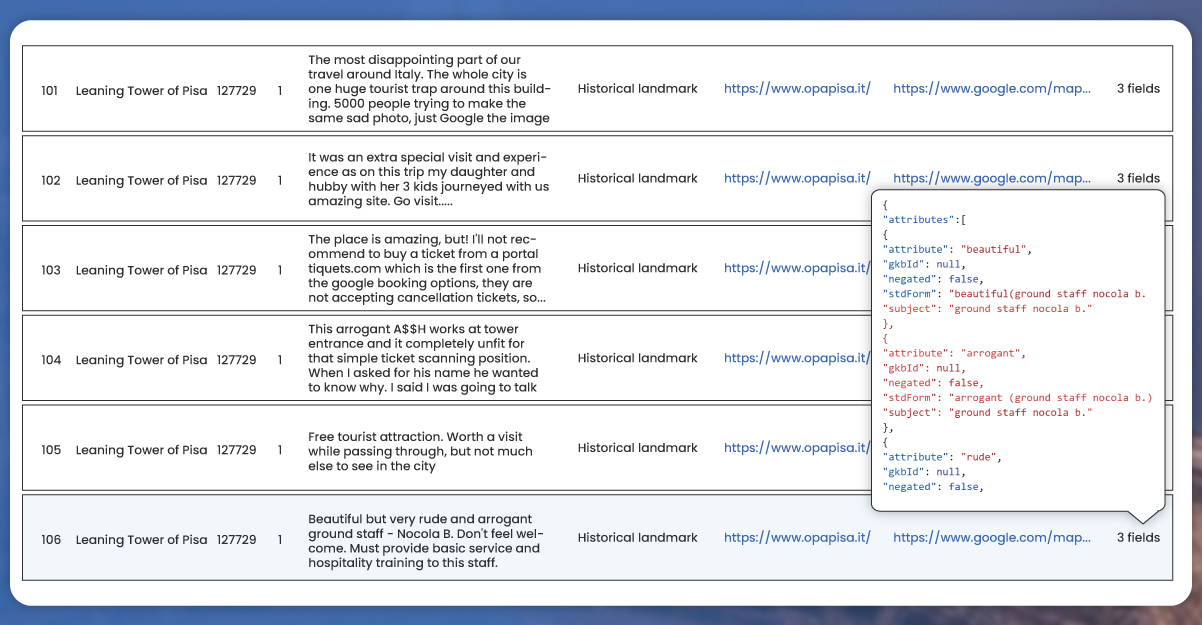Select row ID 101
The image size is (1202, 625).
50,91
